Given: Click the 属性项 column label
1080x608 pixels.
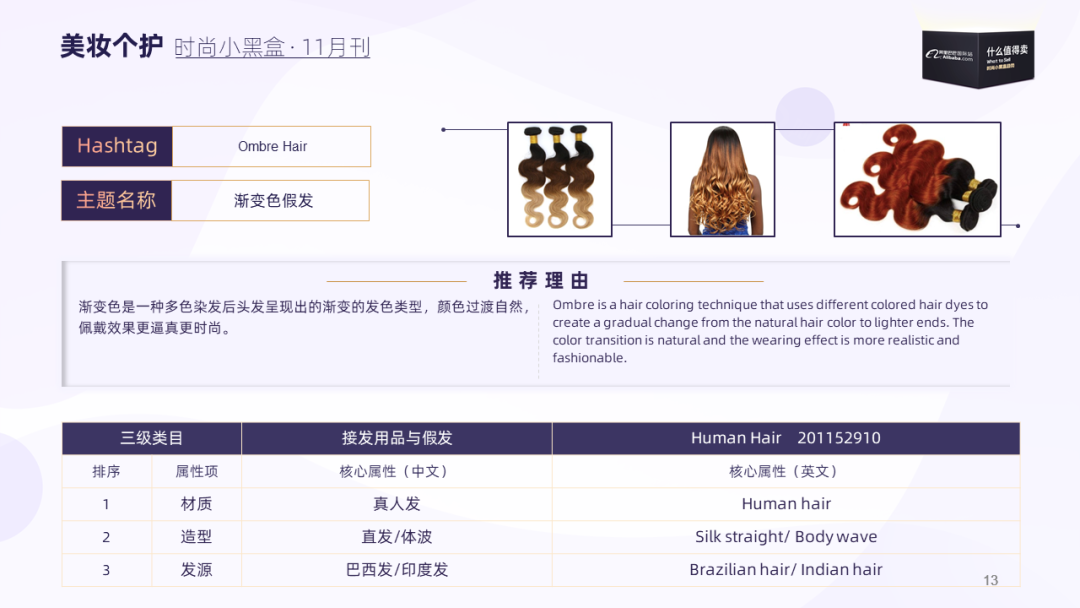Looking at the screenshot, I should pyautogui.click(x=196, y=471).
